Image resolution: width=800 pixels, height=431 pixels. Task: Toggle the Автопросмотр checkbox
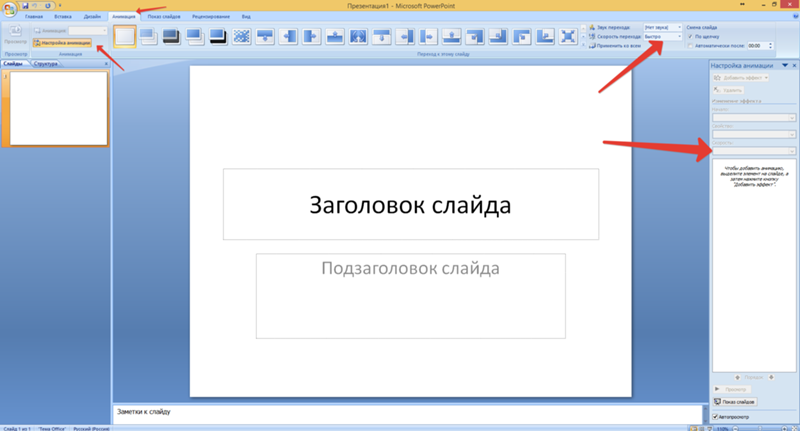(x=715, y=417)
